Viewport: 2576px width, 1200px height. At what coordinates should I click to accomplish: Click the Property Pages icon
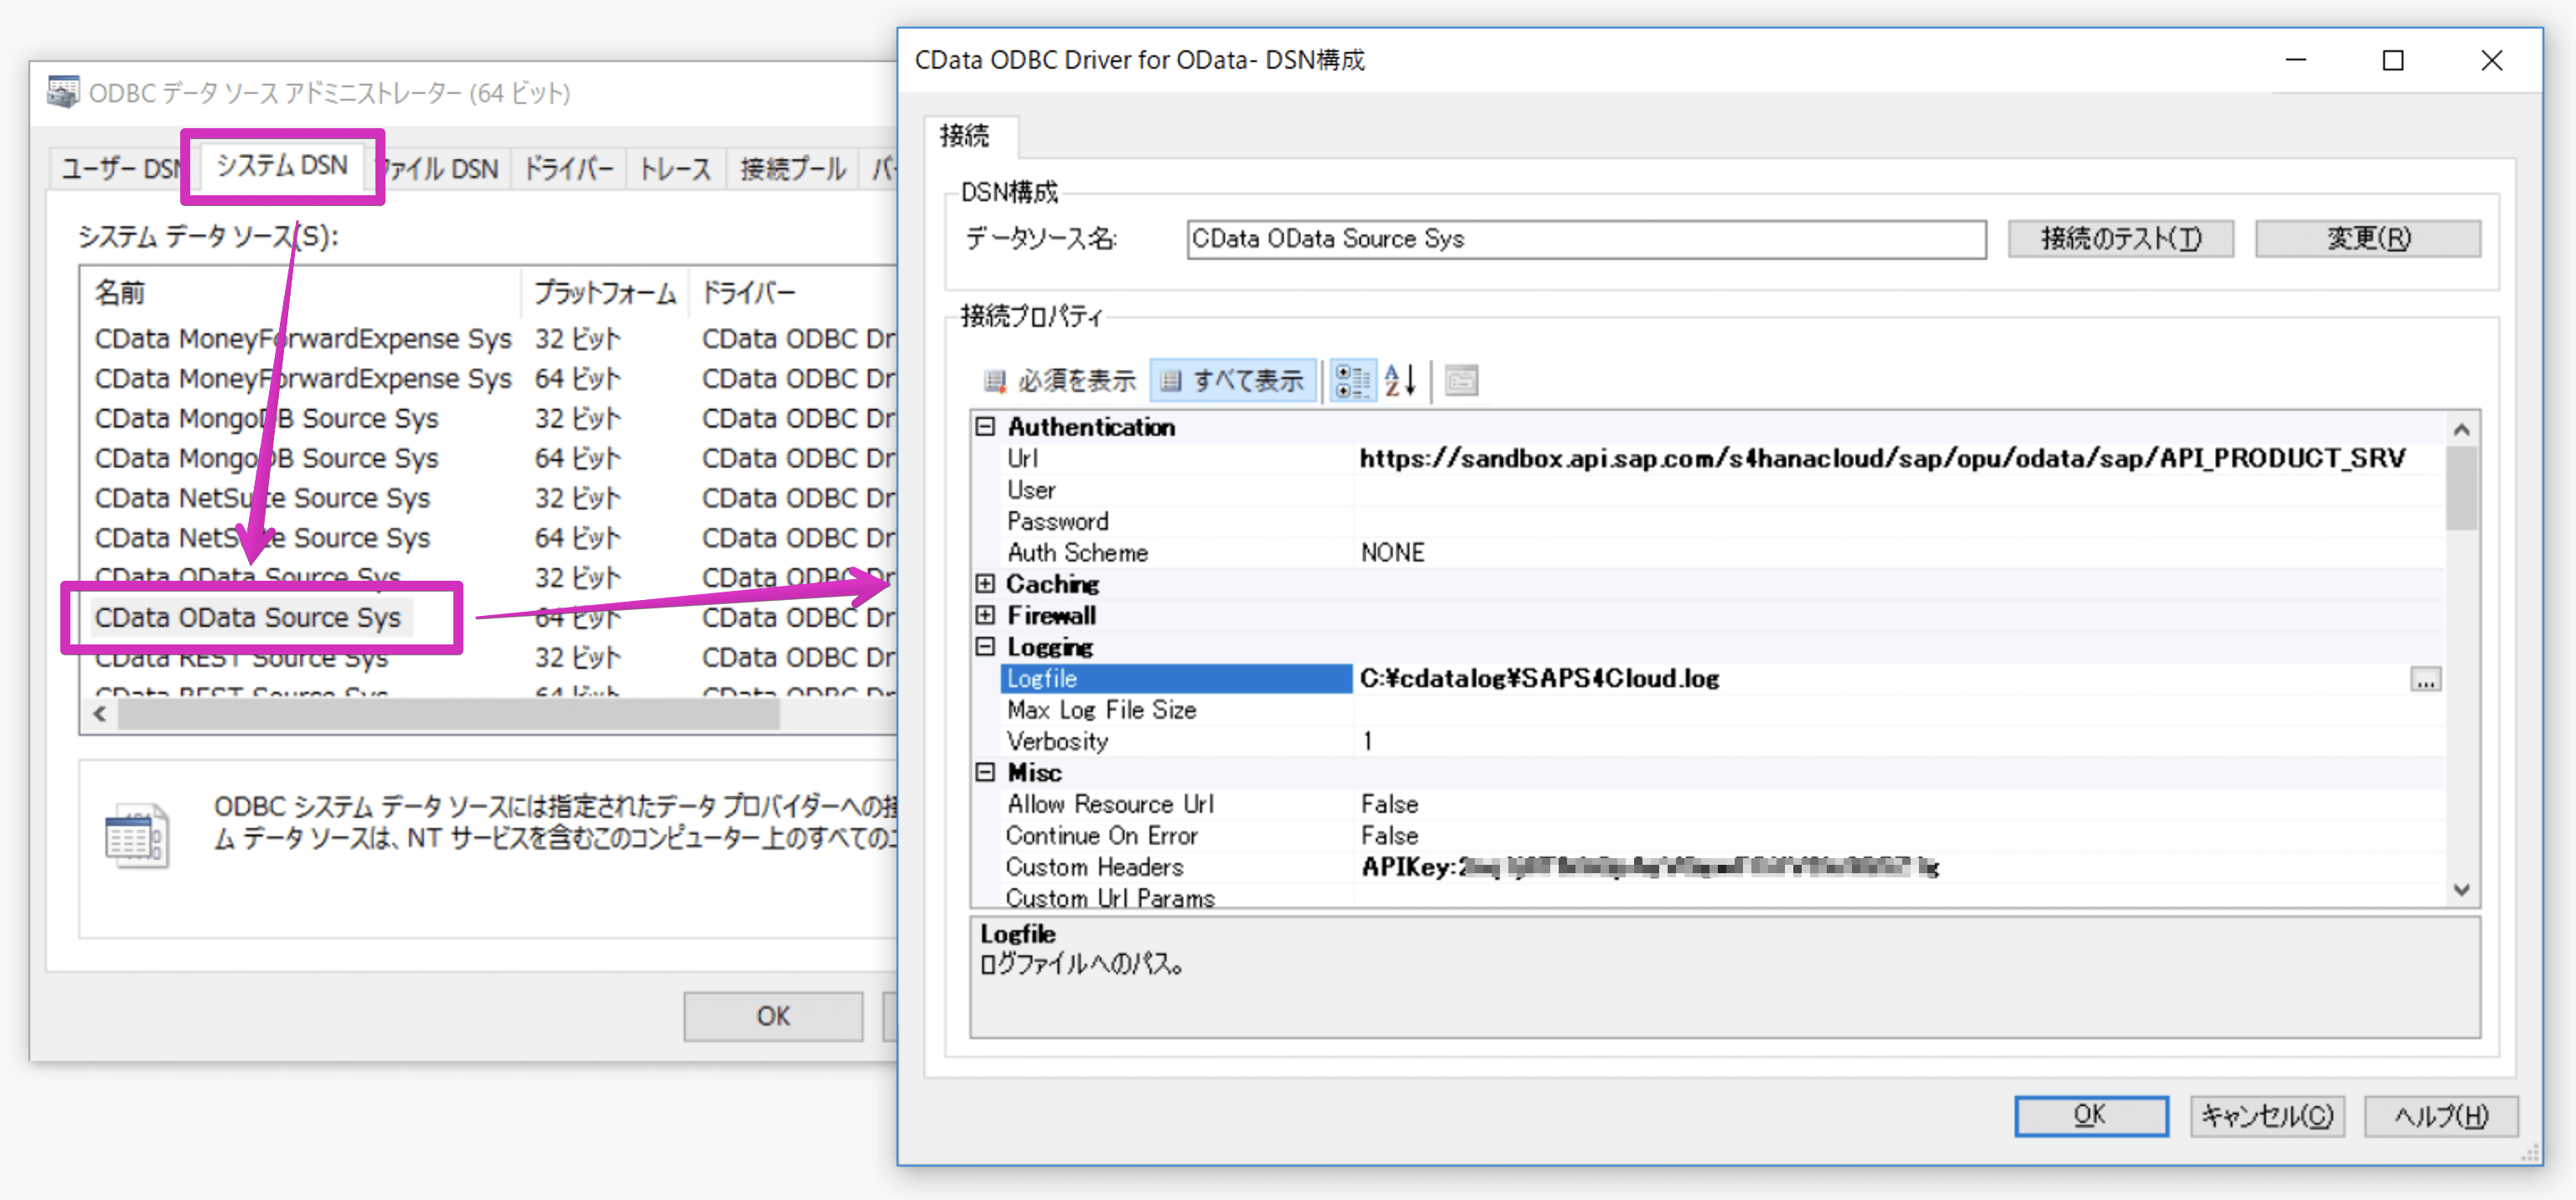[1461, 381]
